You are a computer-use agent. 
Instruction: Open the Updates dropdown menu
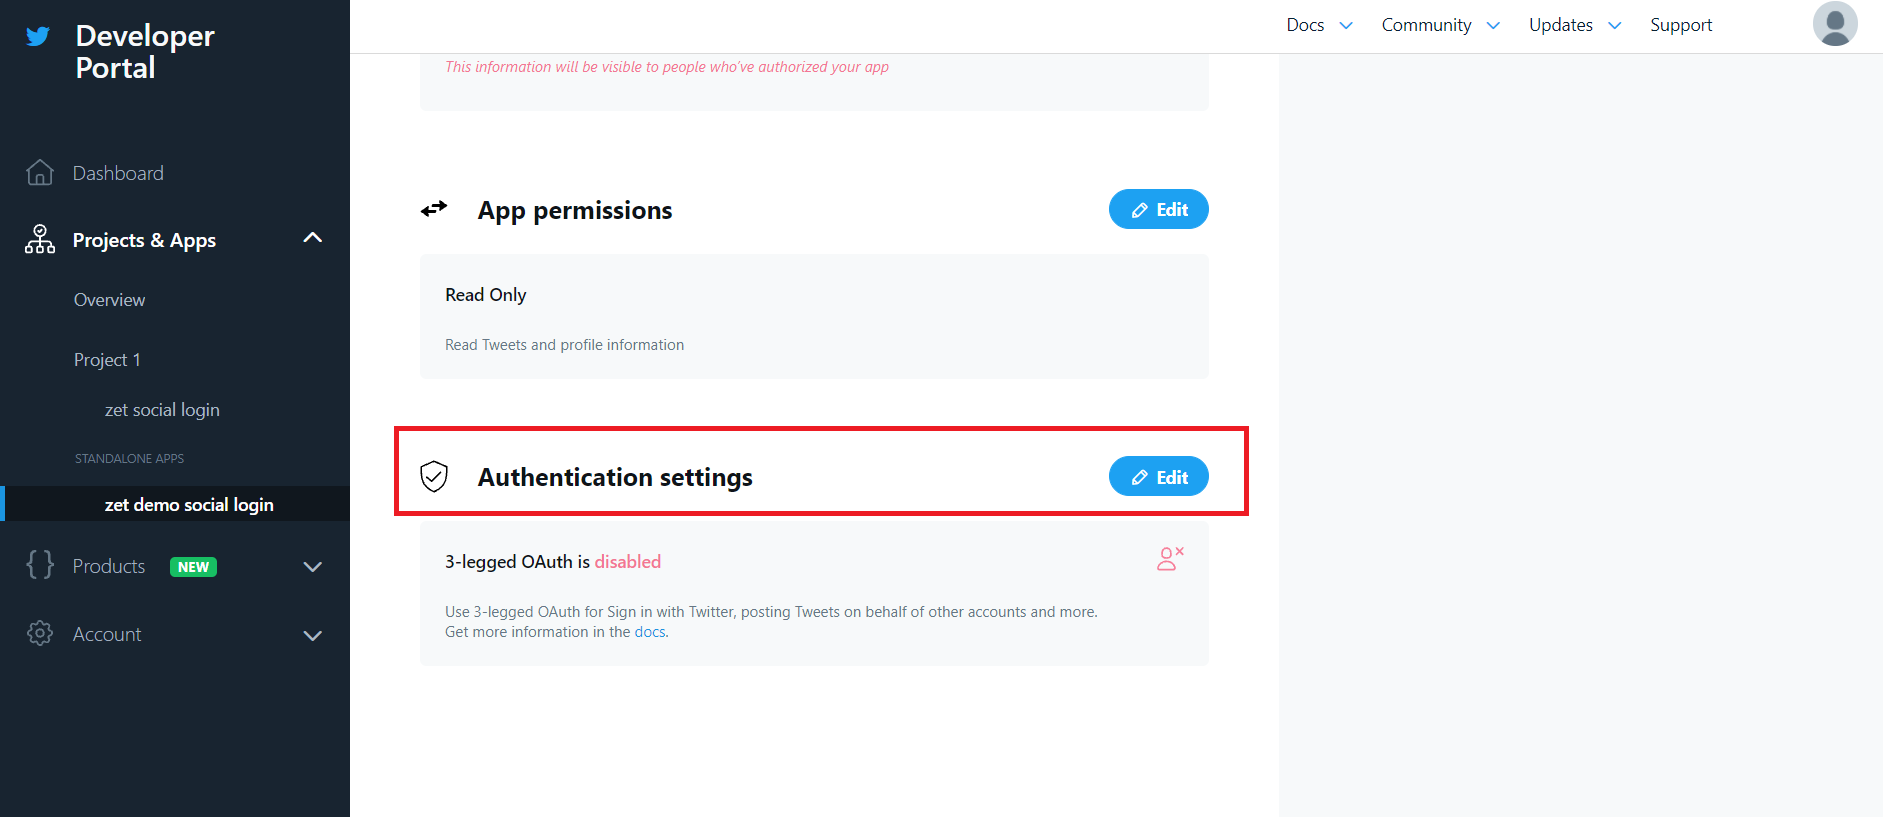[1574, 25]
